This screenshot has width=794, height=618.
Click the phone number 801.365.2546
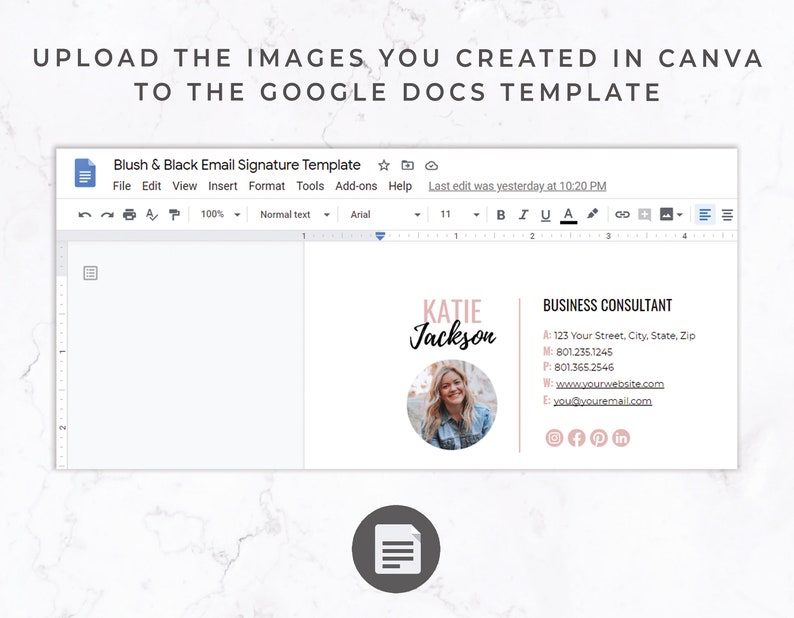click(584, 367)
